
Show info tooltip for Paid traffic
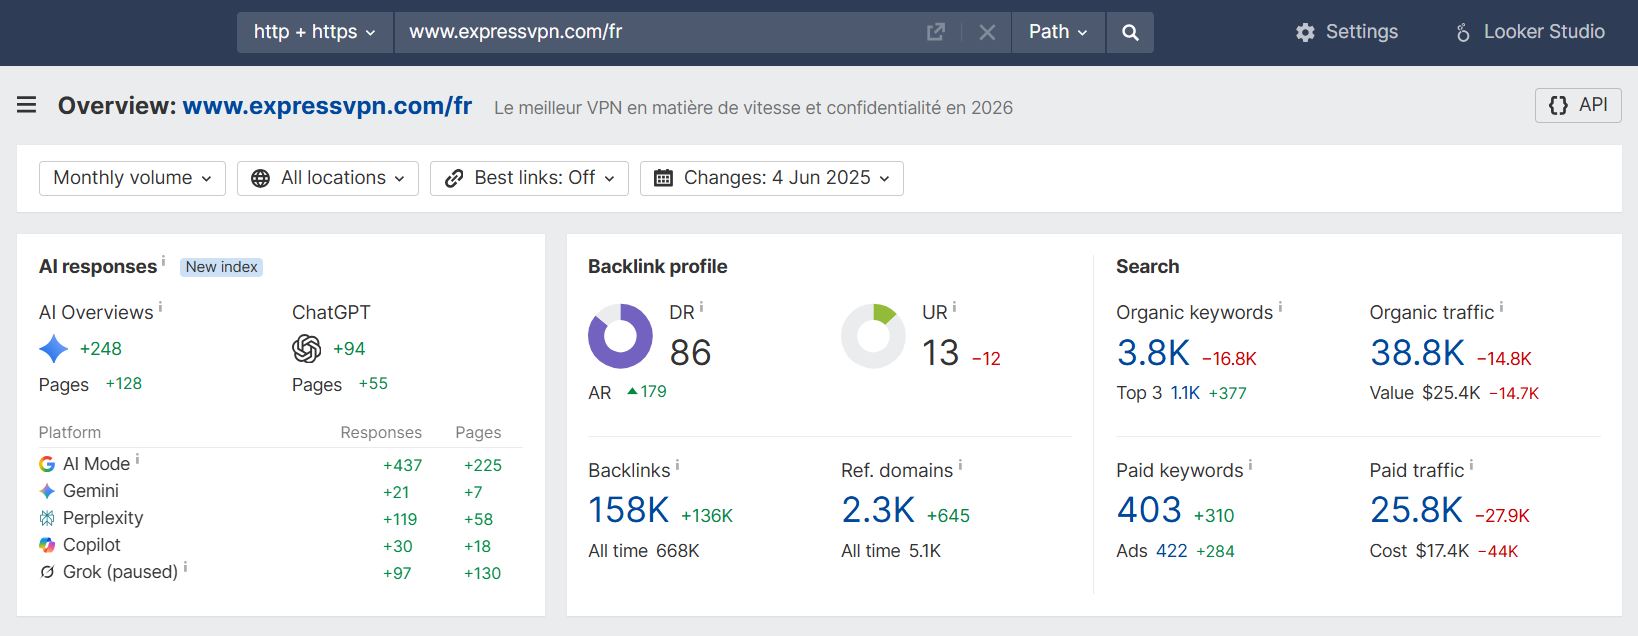coord(1471,465)
